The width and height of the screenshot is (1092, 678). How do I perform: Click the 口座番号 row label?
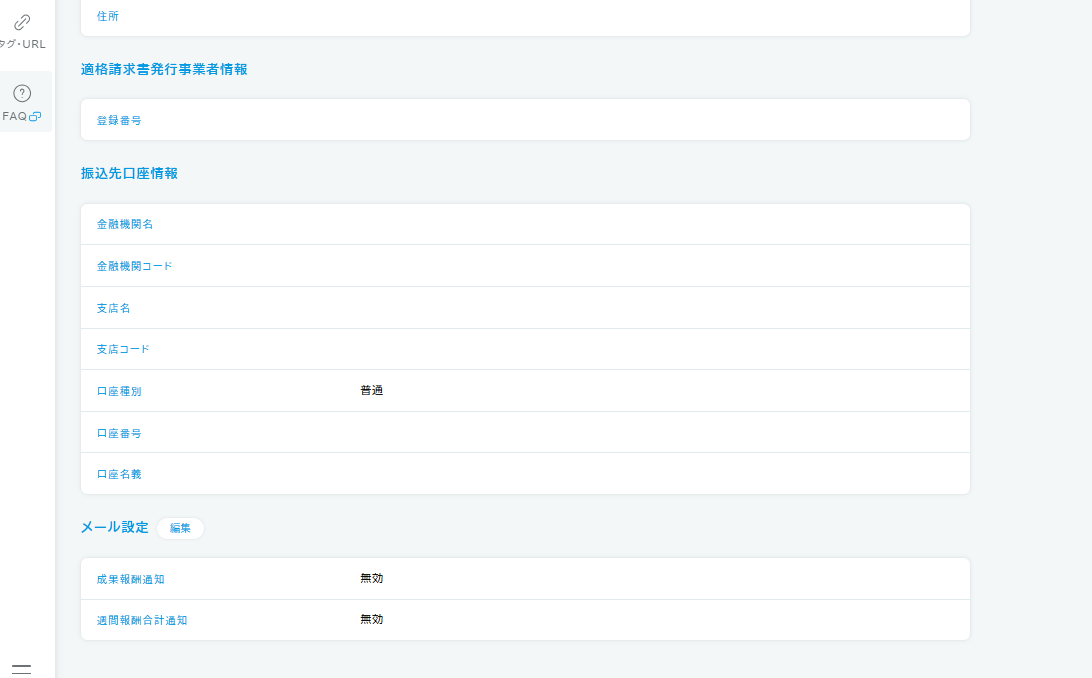click(119, 433)
